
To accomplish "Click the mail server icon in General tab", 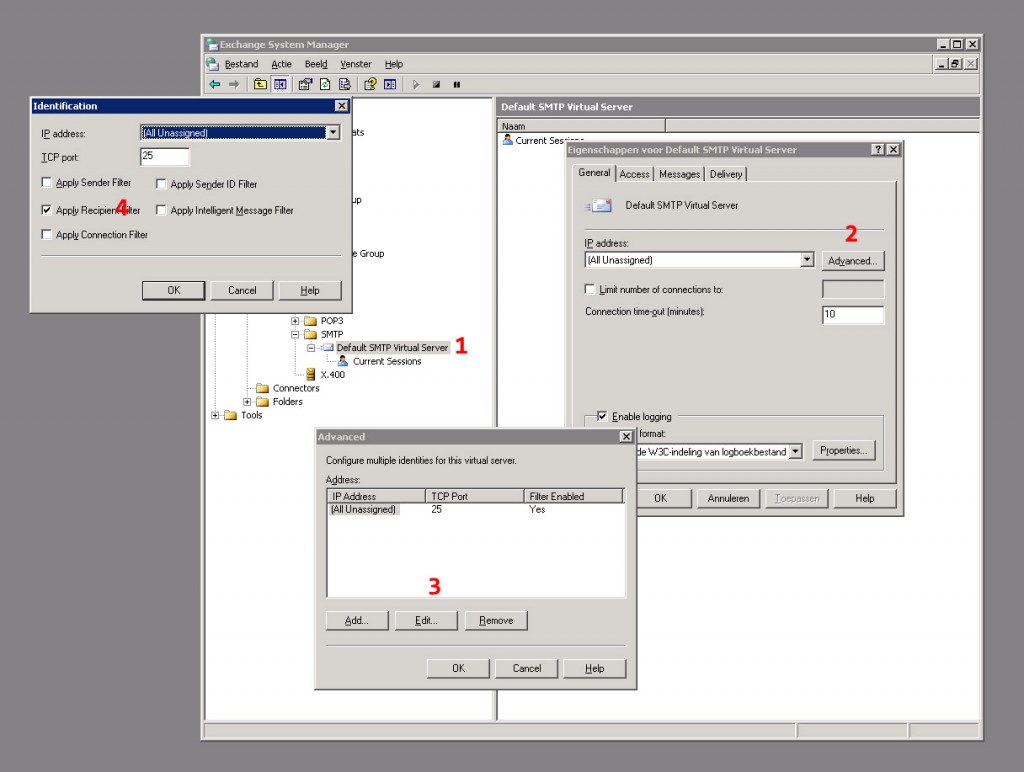I will [598, 206].
